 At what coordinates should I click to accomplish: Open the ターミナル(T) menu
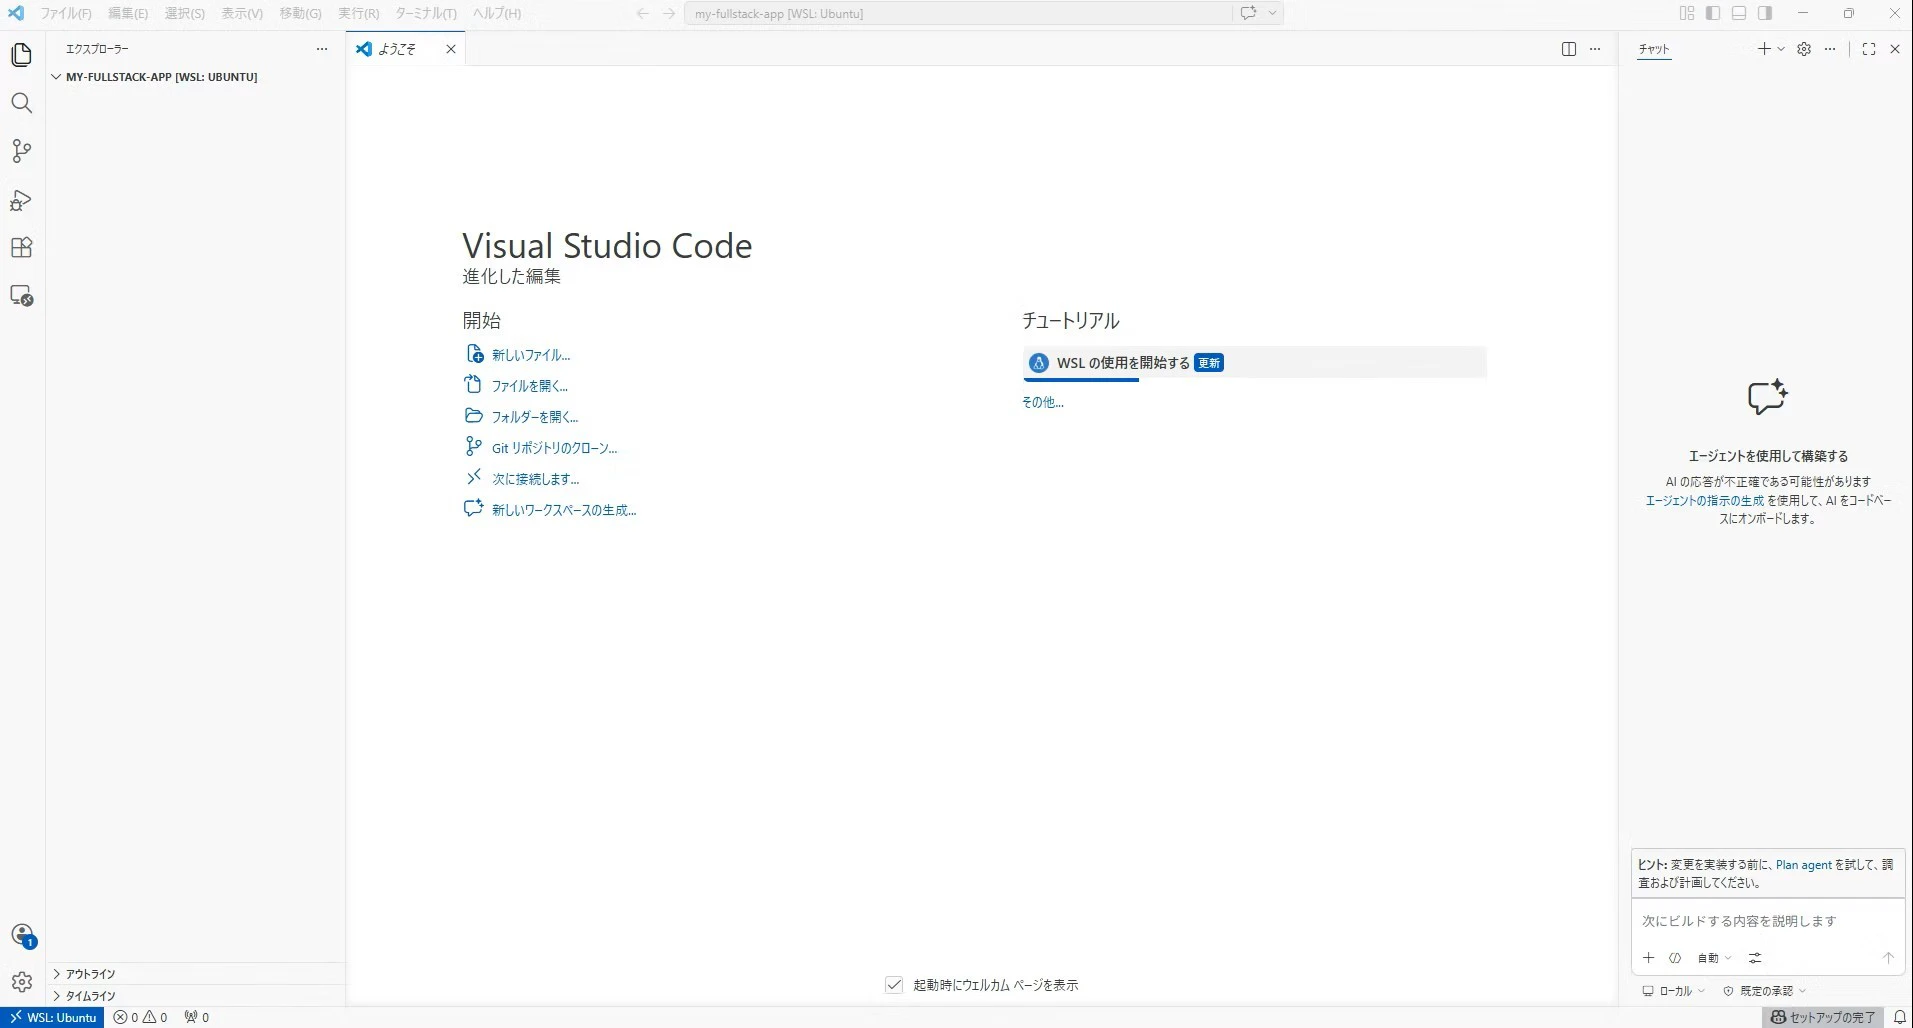pyautogui.click(x=426, y=13)
